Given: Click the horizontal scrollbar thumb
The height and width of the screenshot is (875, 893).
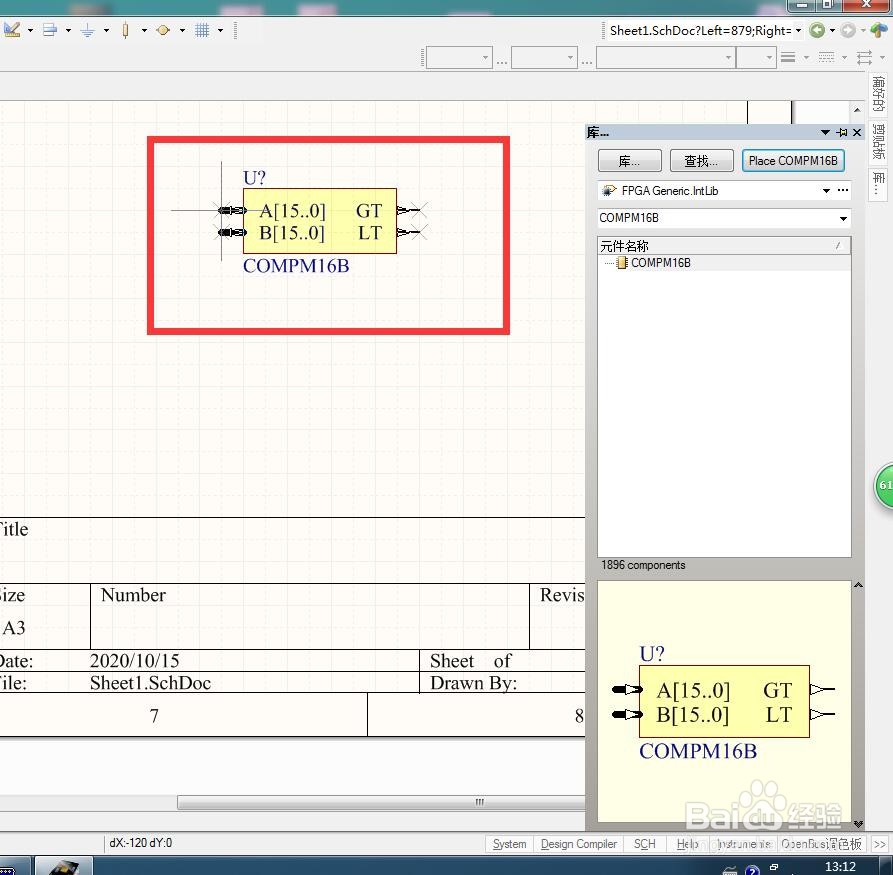Looking at the screenshot, I should [381, 802].
